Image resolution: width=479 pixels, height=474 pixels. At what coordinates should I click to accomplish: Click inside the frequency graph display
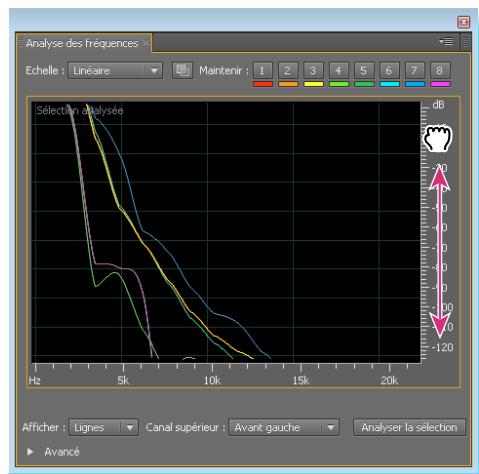226,232
